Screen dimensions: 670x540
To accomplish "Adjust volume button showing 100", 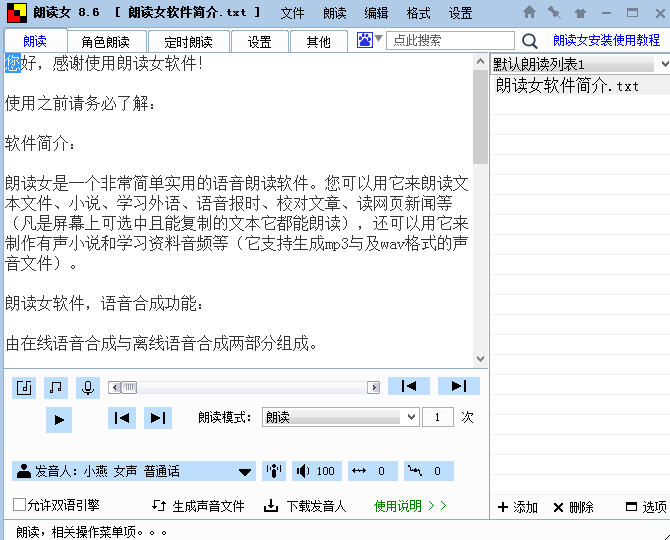I will [317, 471].
